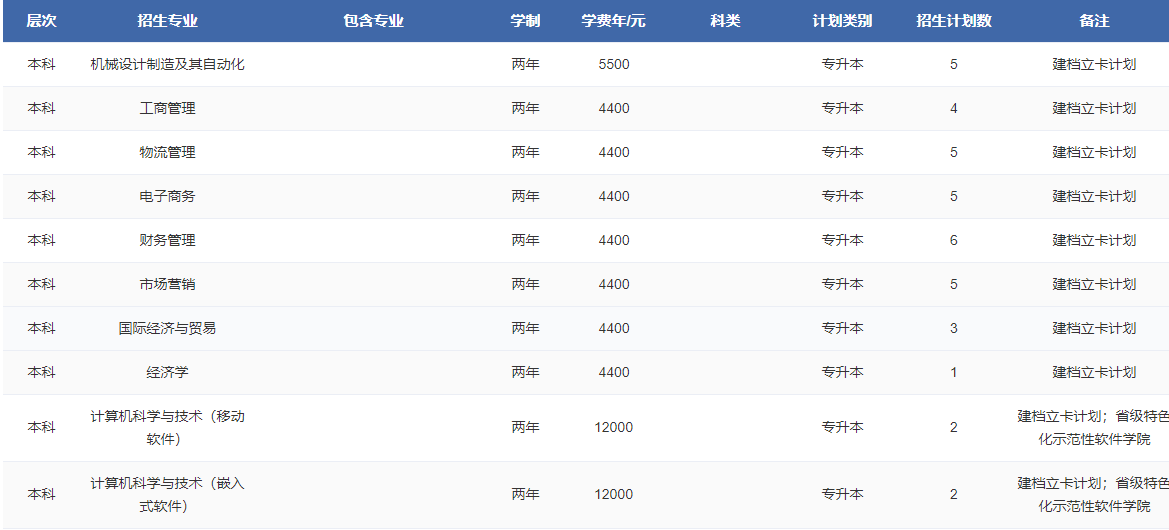Click the 层次 column header
The height and width of the screenshot is (530, 1169).
coord(41,21)
